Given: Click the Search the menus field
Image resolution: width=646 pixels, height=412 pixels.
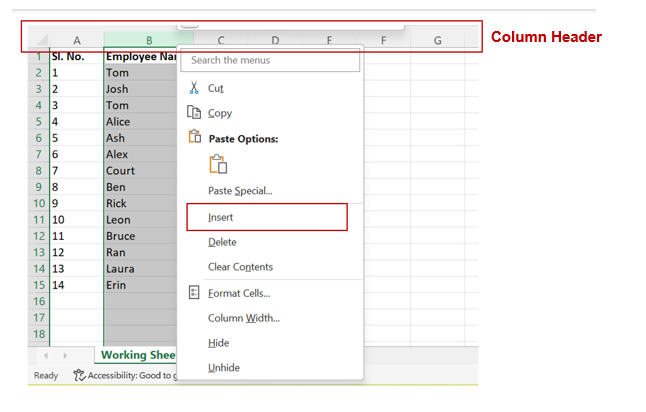Looking at the screenshot, I should pyautogui.click(x=270, y=60).
